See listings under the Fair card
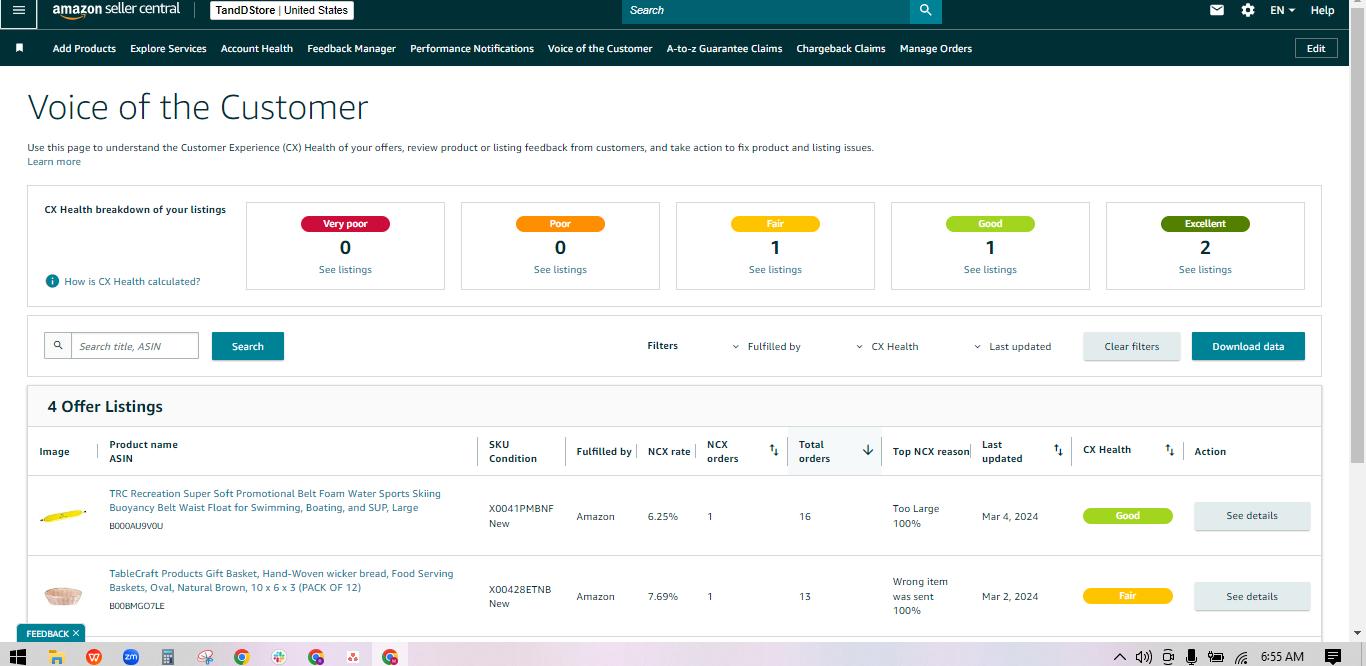This screenshot has height=666, width=1366. [775, 270]
